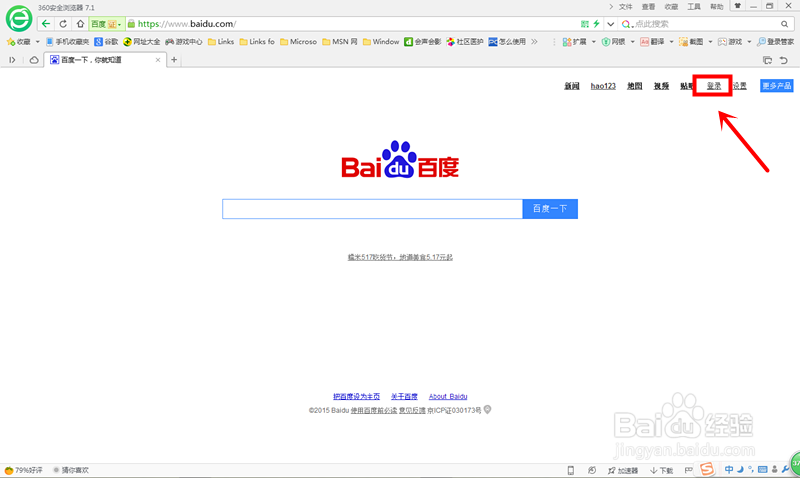Viewport: 800px width, 478px height.
Task: Reload the page with refresh icon
Action: pos(63,24)
